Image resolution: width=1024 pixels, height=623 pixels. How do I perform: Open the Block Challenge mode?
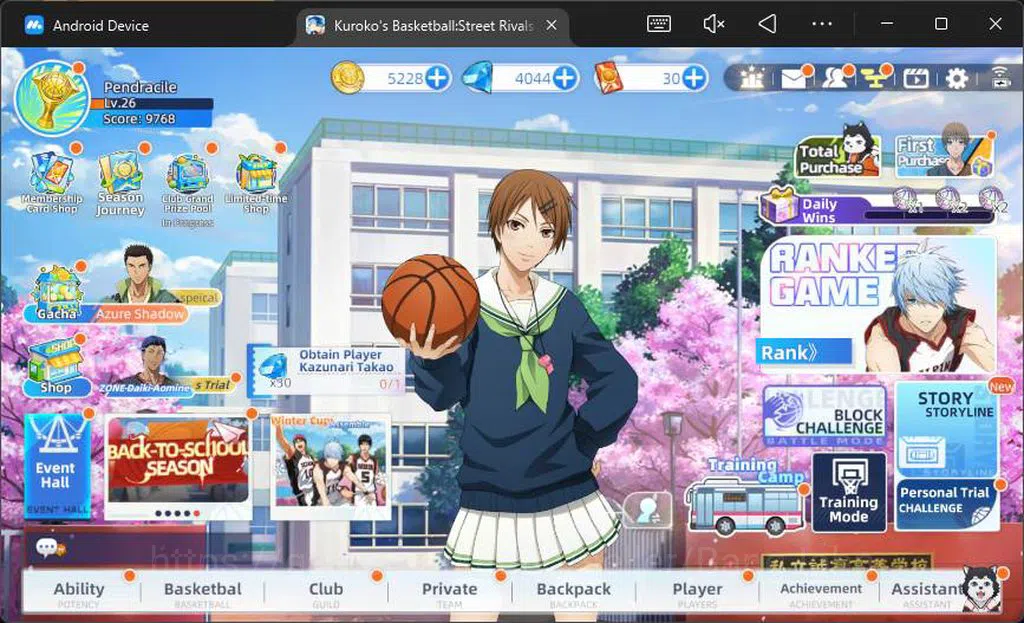[825, 416]
